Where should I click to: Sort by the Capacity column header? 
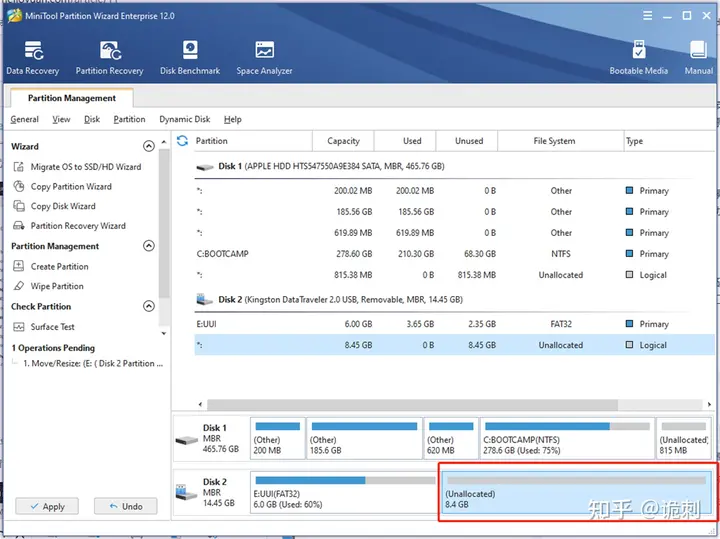[x=343, y=141]
